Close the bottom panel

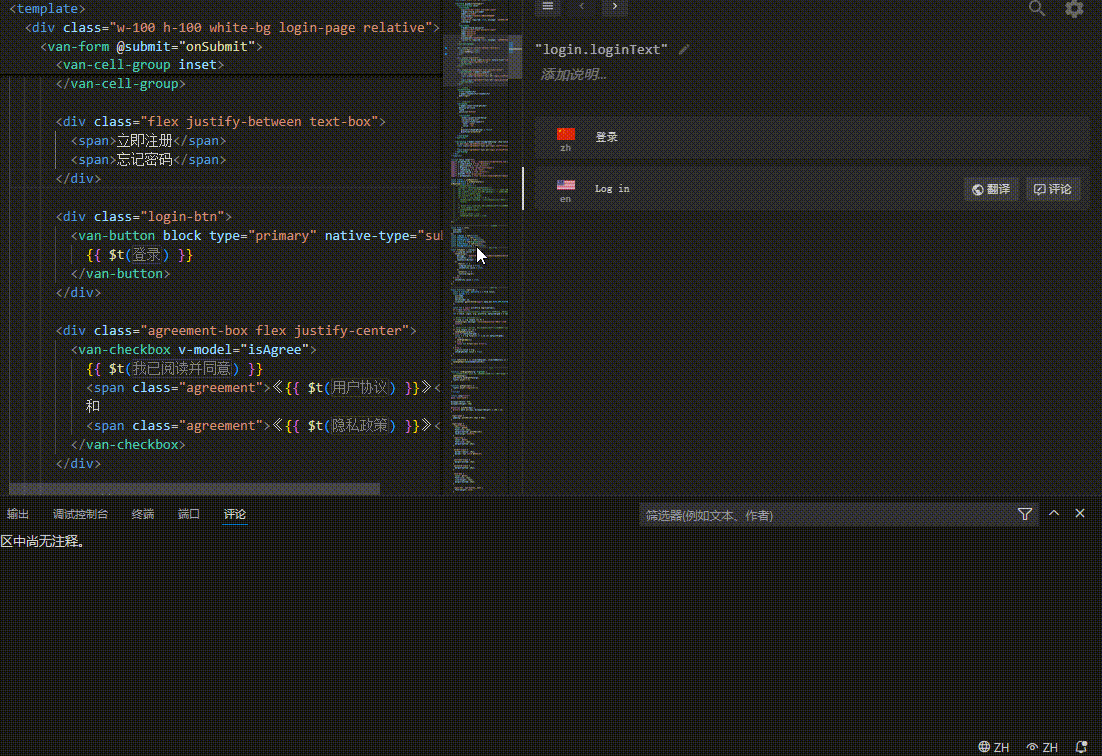point(1080,514)
